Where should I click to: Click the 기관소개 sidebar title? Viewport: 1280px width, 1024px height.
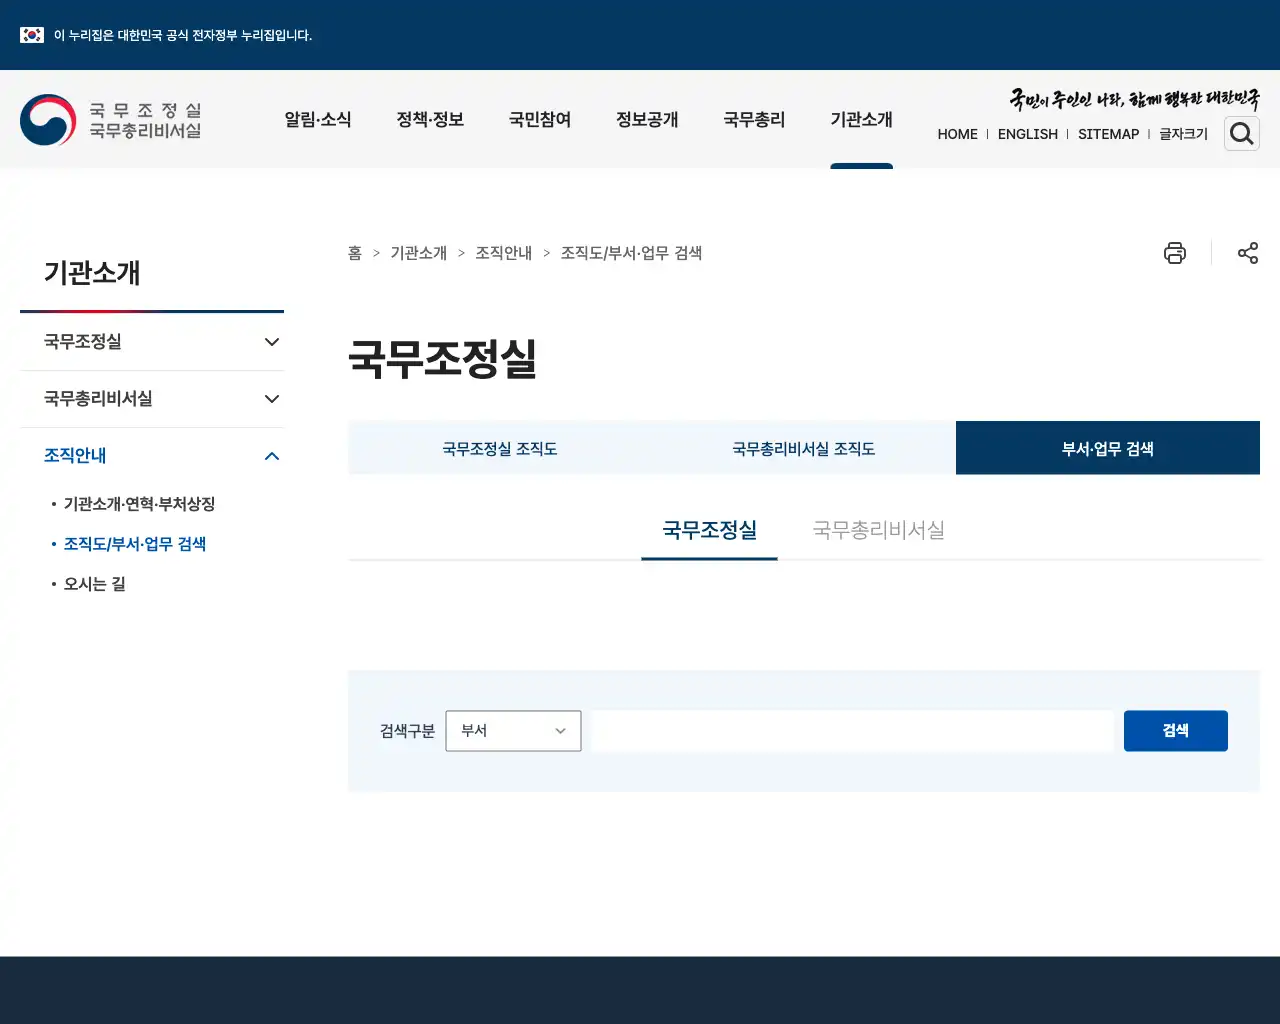[92, 273]
